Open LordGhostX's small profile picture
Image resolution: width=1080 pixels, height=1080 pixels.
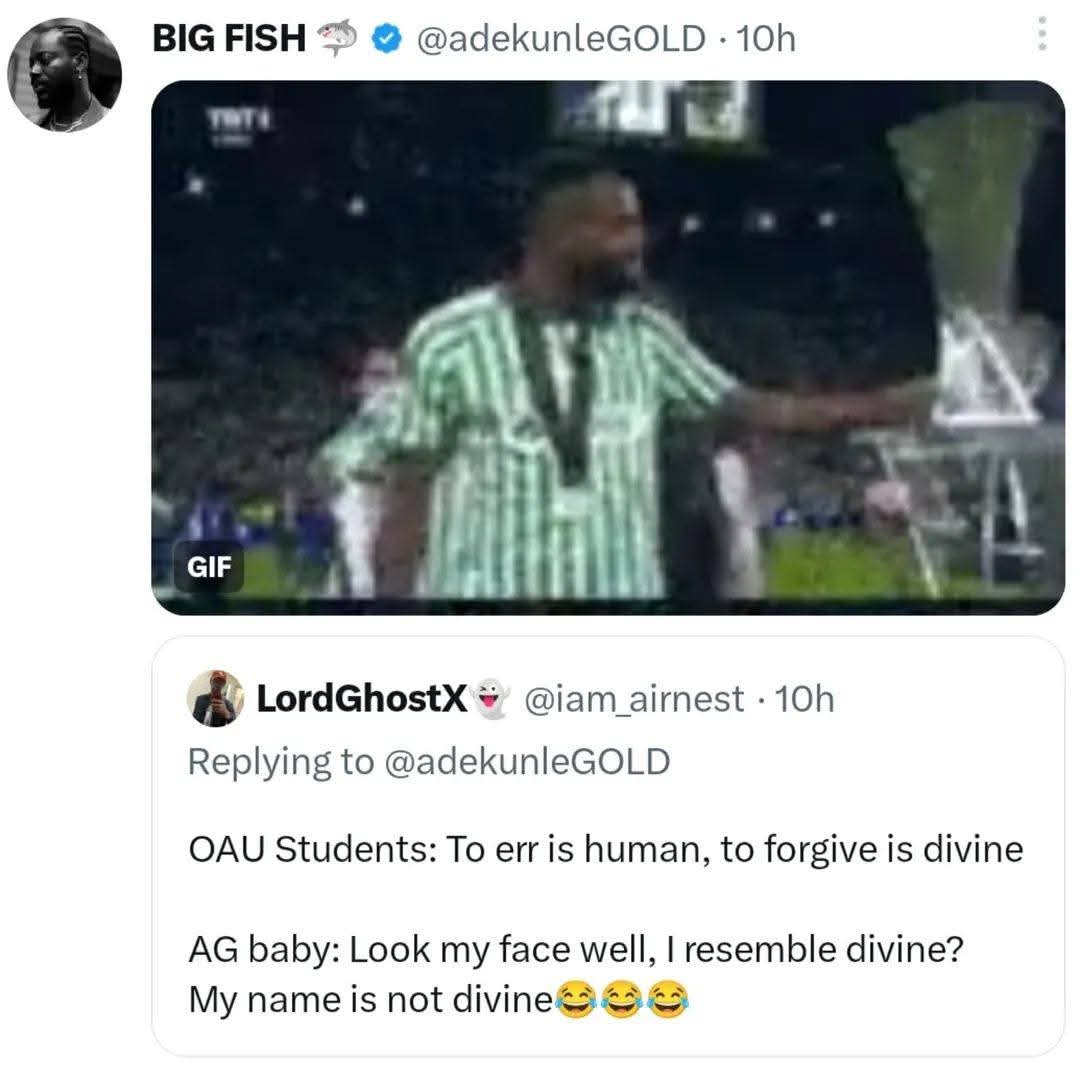pos(215,698)
